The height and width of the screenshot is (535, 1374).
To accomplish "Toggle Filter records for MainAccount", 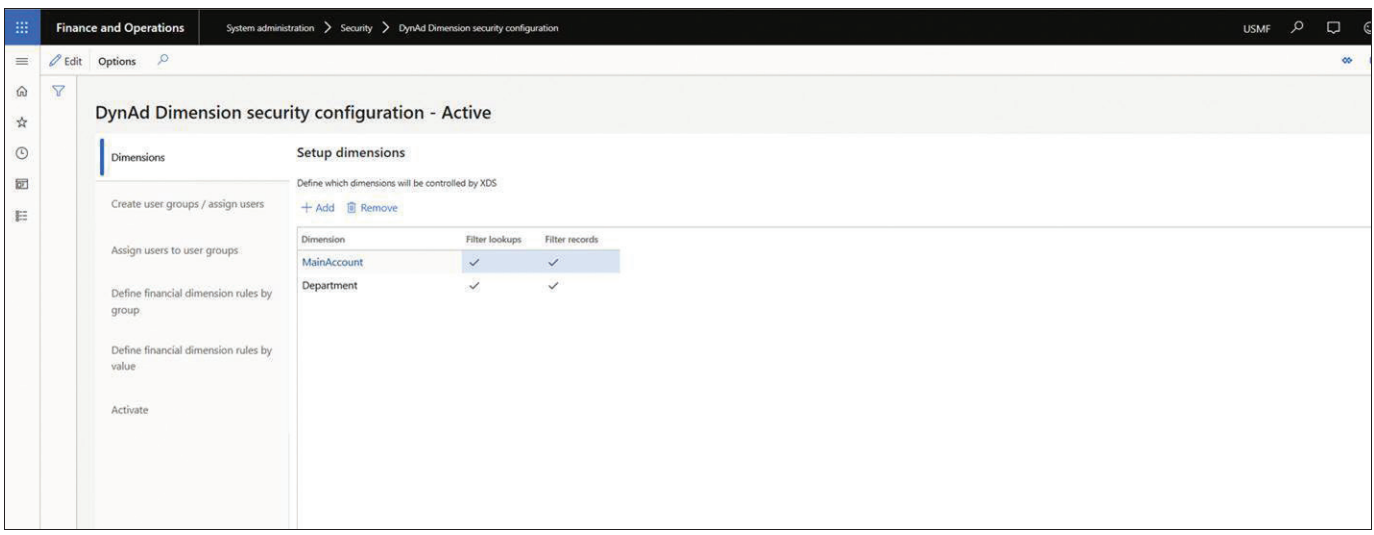I will coord(552,262).
